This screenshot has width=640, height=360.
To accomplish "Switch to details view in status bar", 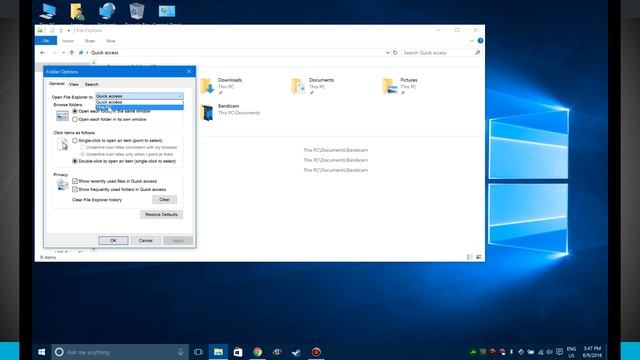I will pos(470,257).
